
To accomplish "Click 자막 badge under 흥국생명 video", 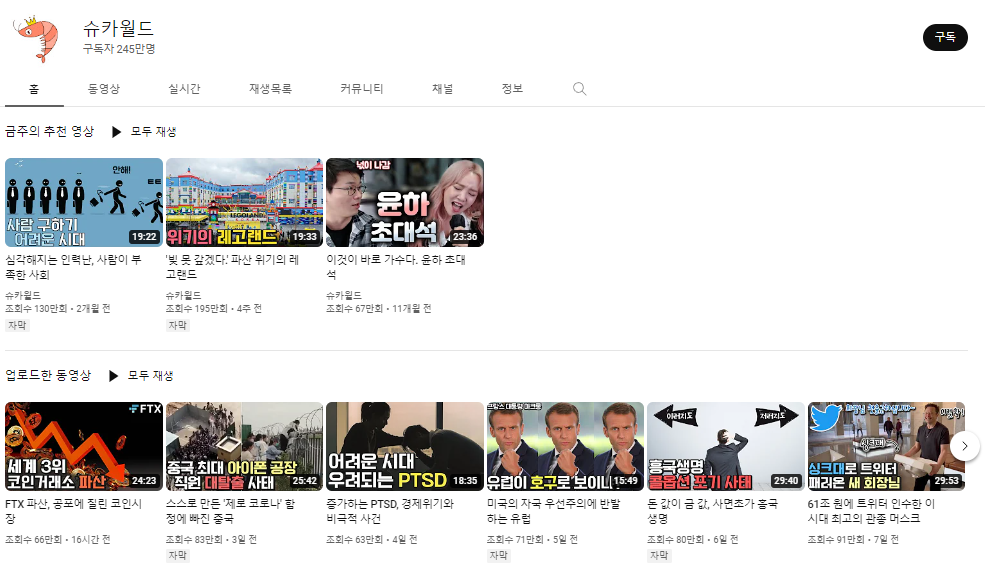I will point(659,556).
